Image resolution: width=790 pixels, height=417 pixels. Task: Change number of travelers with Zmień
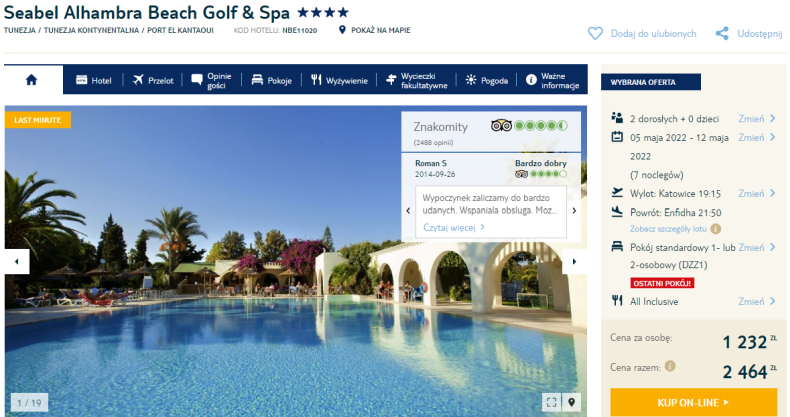pyautogui.click(x=757, y=119)
